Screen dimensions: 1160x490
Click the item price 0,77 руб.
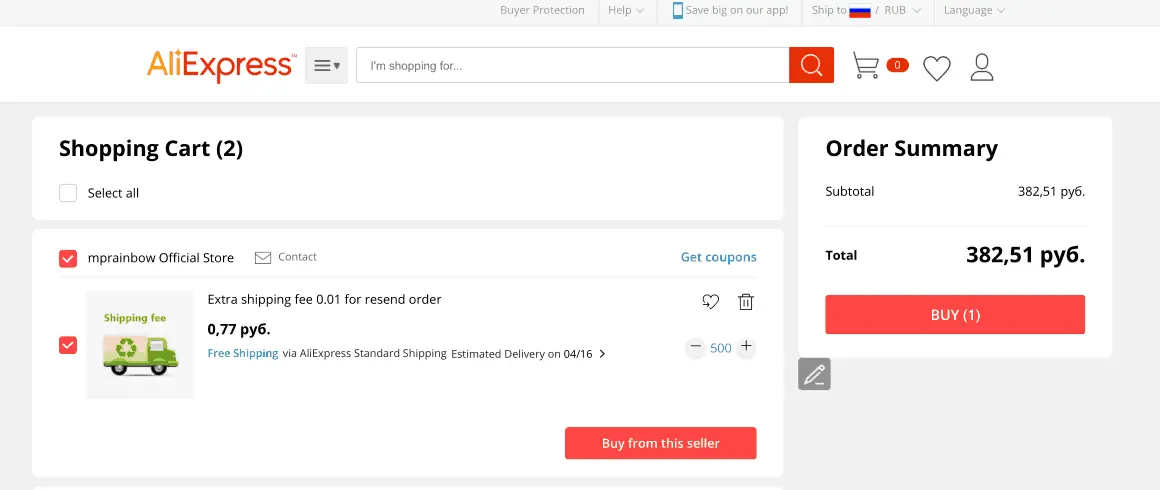[239, 329]
